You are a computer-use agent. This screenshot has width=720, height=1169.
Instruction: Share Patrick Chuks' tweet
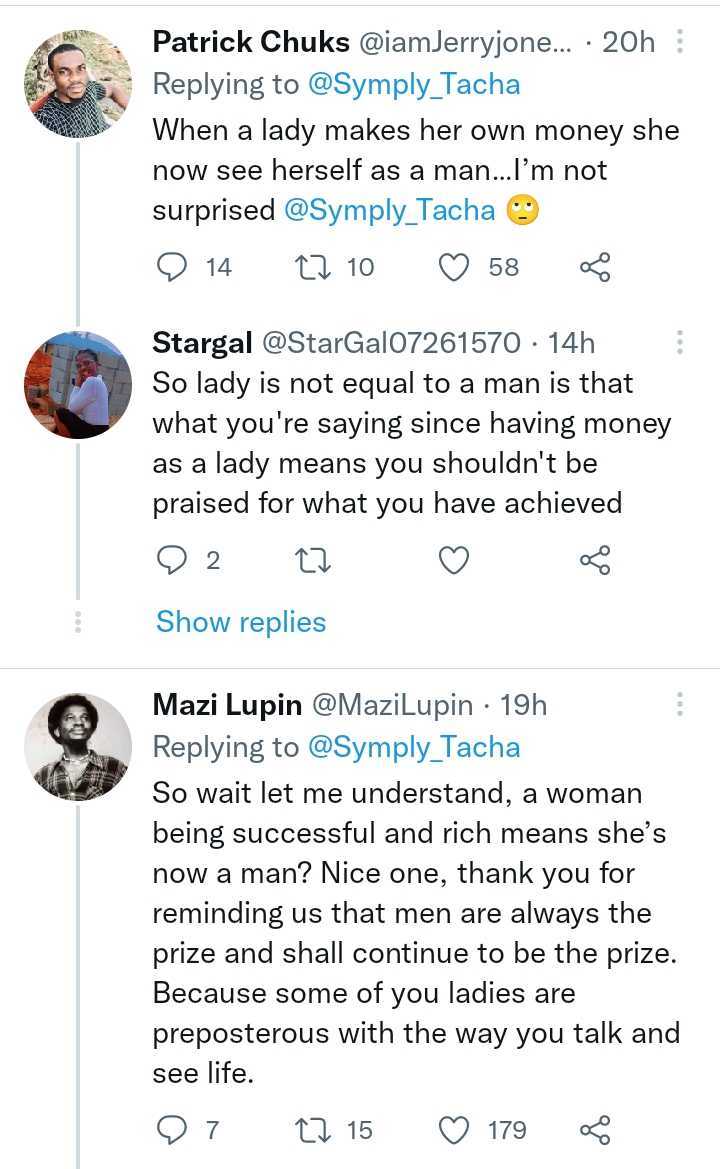(595, 267)
